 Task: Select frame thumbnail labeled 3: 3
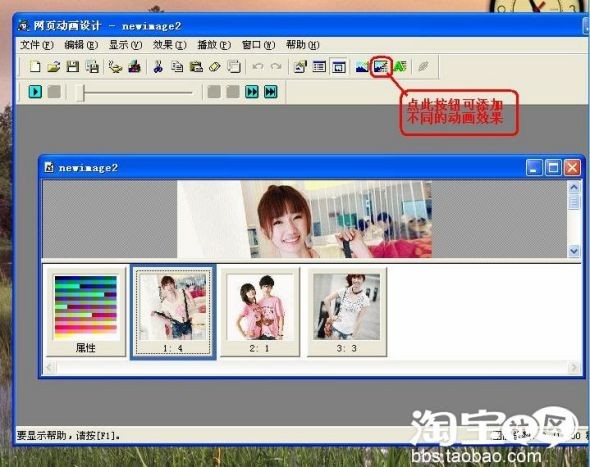[x=347, y=312]
